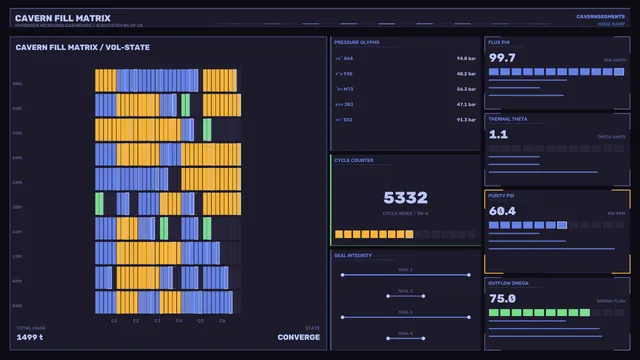Click the SEAL 1 integrity slider track
Screen dimensions: 640x360
coord(405,275)
